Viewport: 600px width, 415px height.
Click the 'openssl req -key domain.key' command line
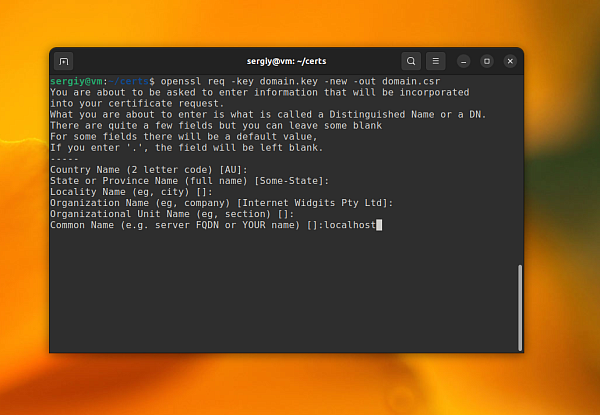coord(245,81)
